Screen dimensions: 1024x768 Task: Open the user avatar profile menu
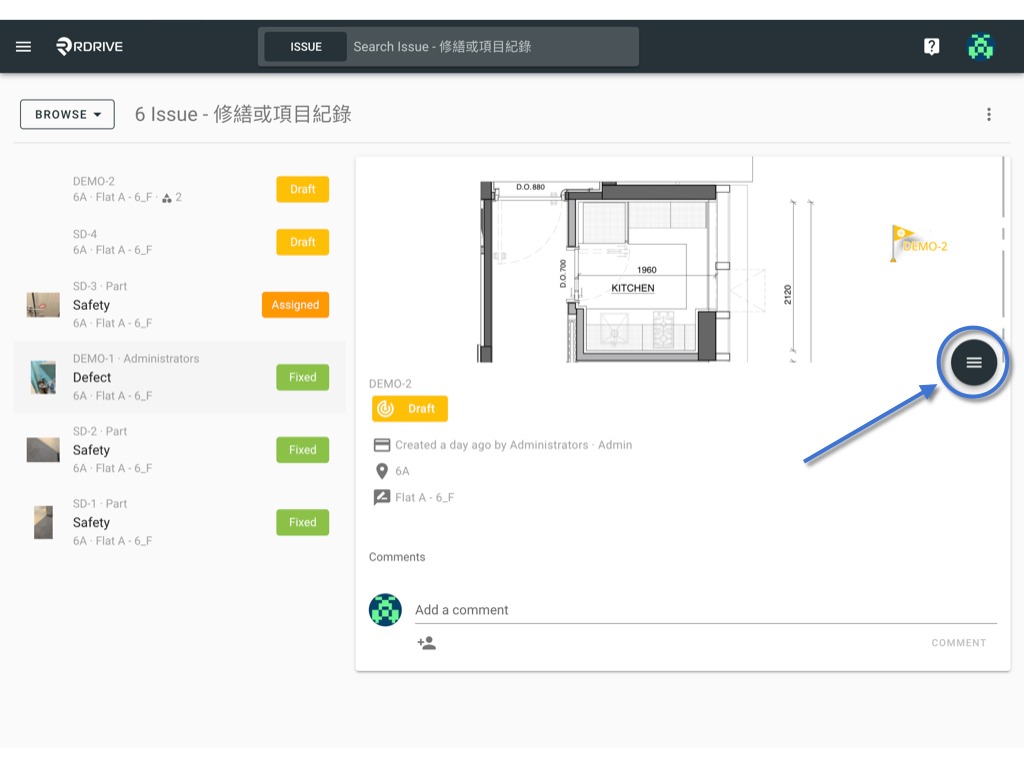pos(980,46)
